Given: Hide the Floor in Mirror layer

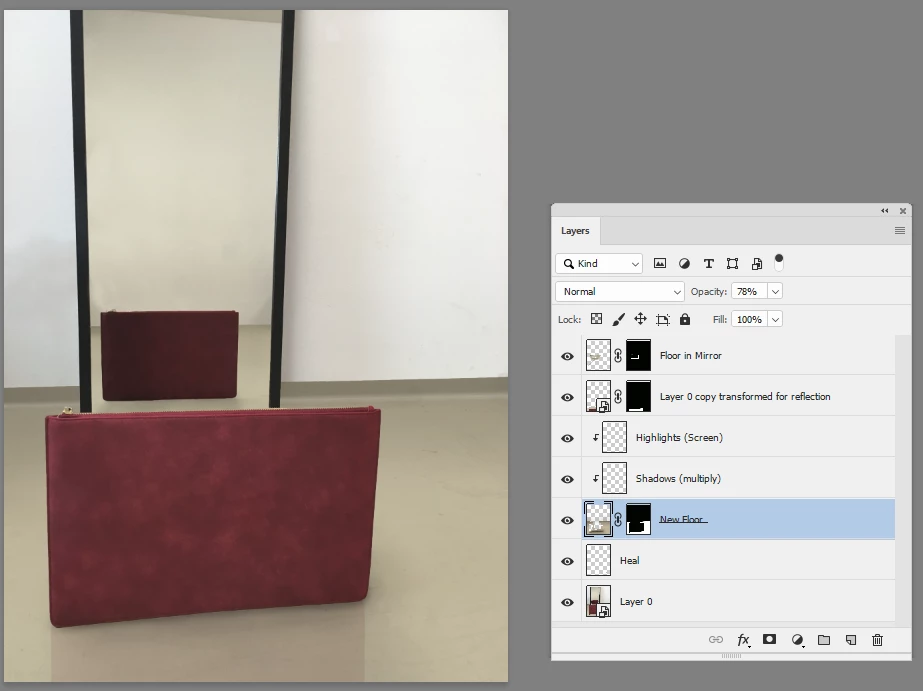Looking at the screenshot, I should pos(567,356).
